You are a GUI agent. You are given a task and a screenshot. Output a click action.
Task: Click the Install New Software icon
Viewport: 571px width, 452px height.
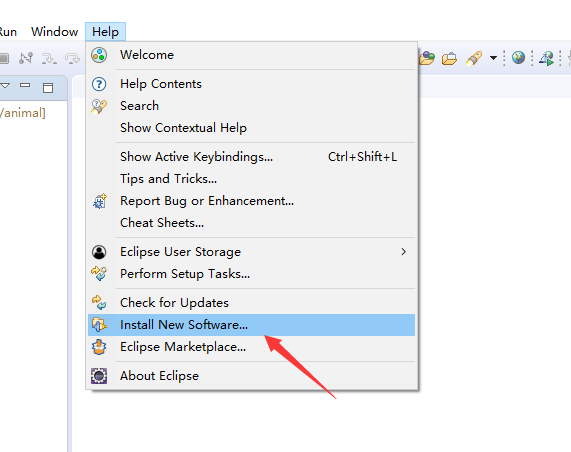pyautogui.click(x=99, y=325)
